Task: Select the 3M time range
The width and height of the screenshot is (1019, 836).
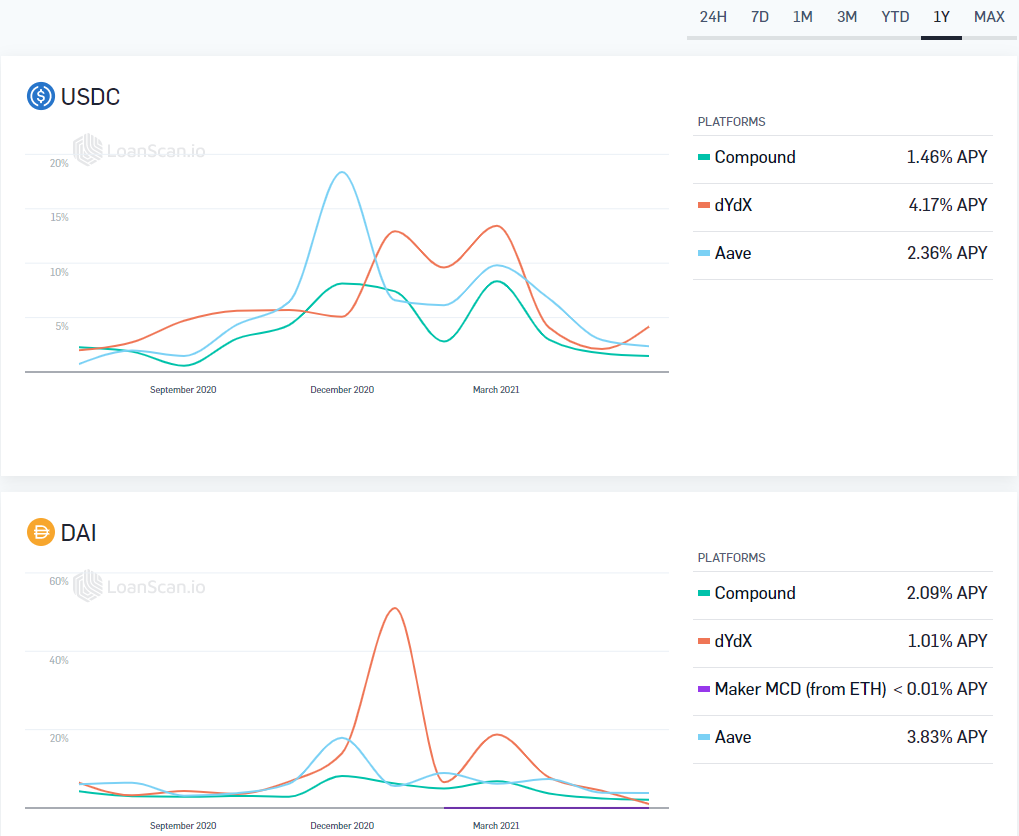Action: (847, 17)
